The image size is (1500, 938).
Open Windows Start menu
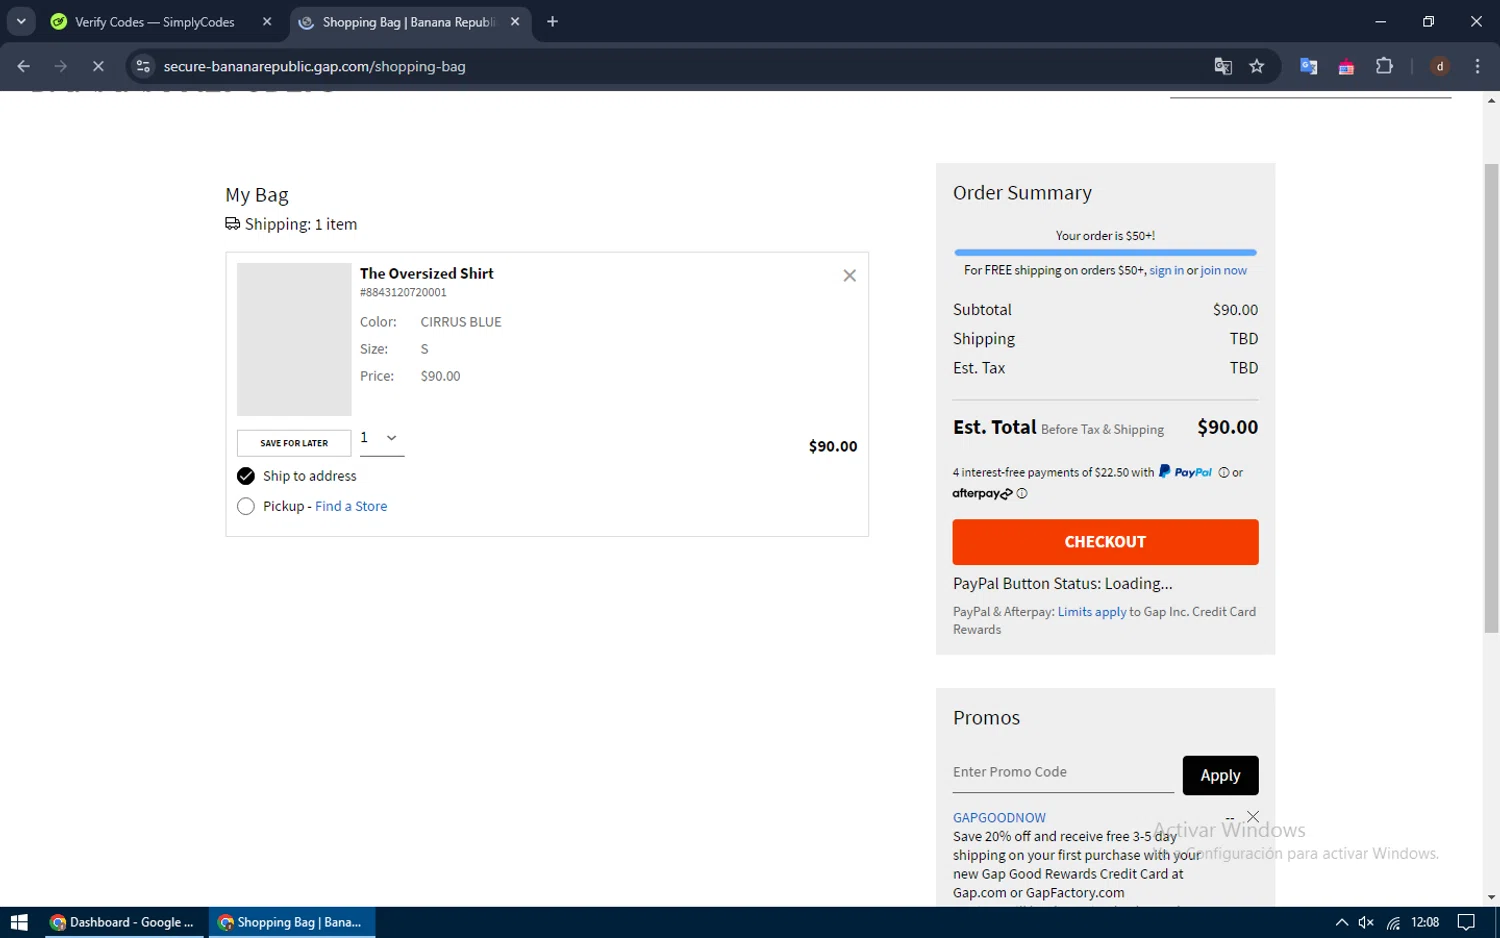click(x=19, y=922)
